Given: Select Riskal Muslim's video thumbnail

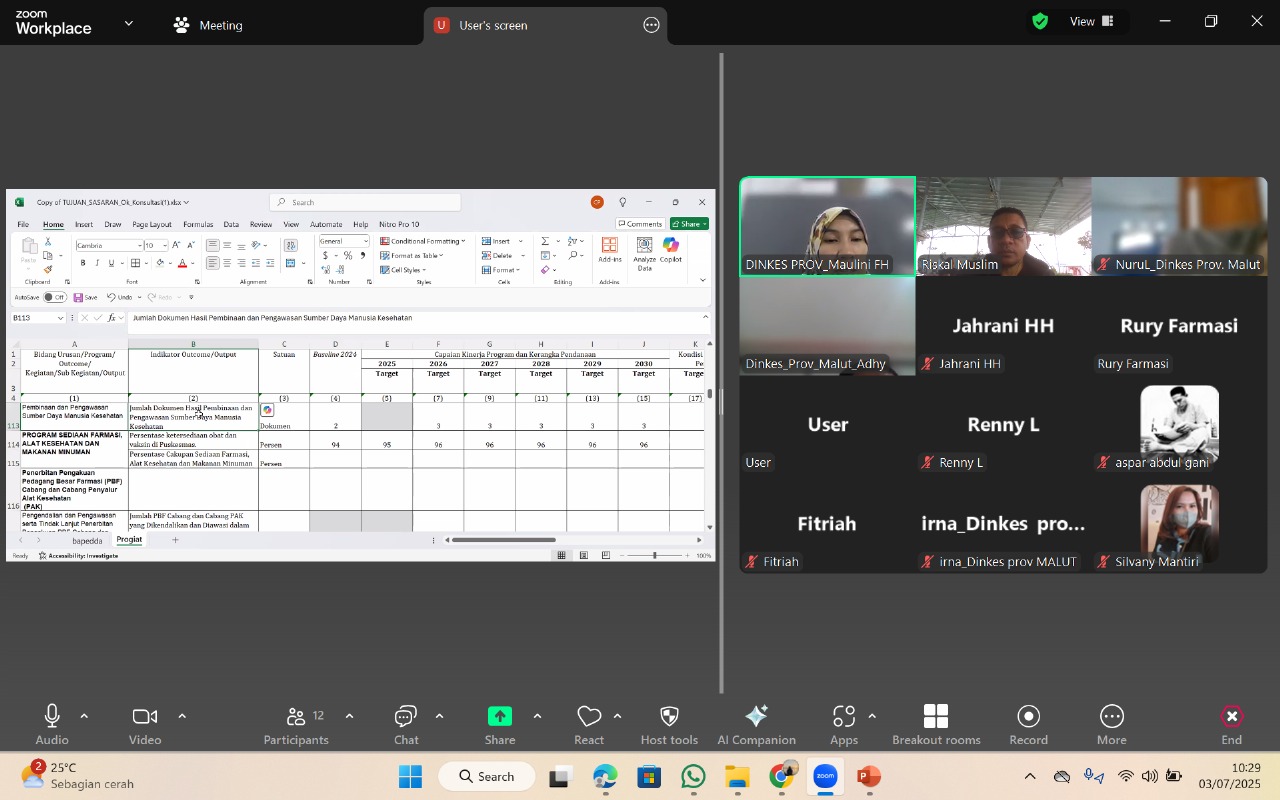Looking at the screenshot, I should [x=1003, y=226].
